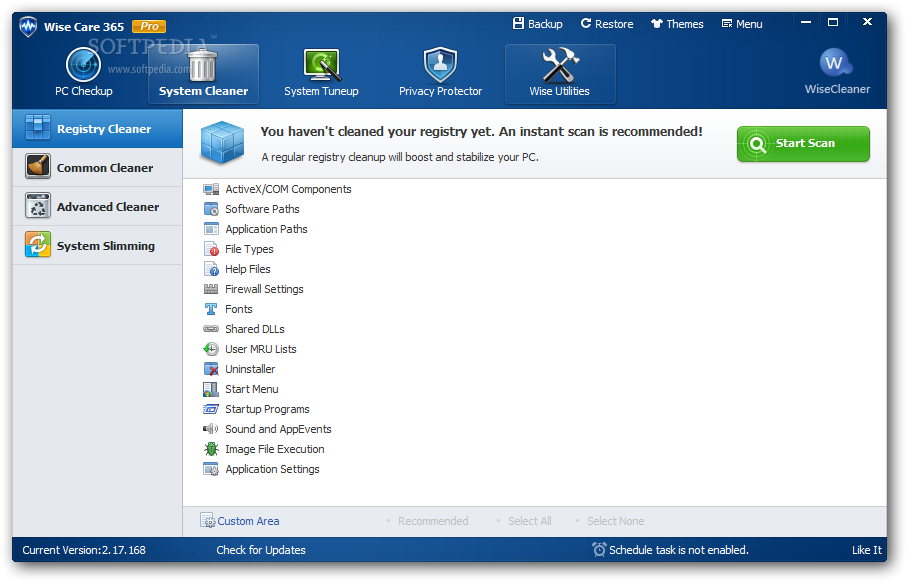Click the Like It link
This screenshot has height=582, width=907.
click(x=867, y=550)
